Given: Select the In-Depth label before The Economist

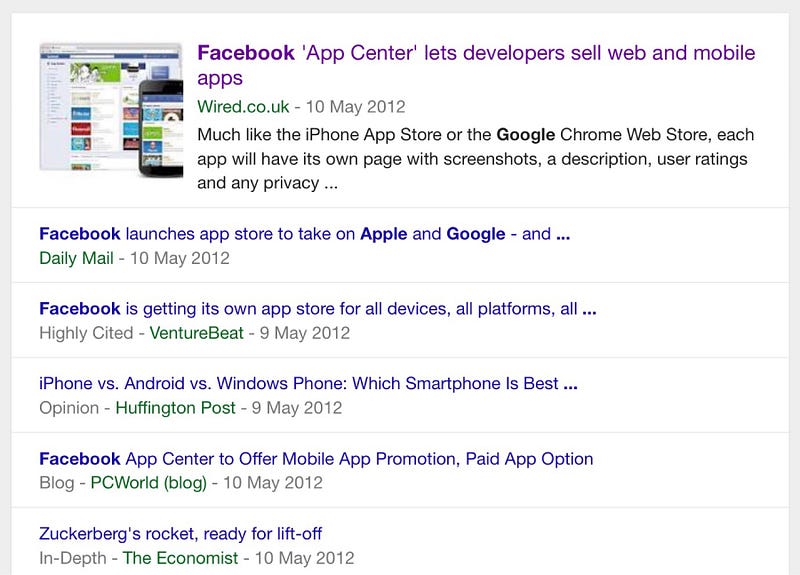Looking at the screenshot, I should (73, 558).
